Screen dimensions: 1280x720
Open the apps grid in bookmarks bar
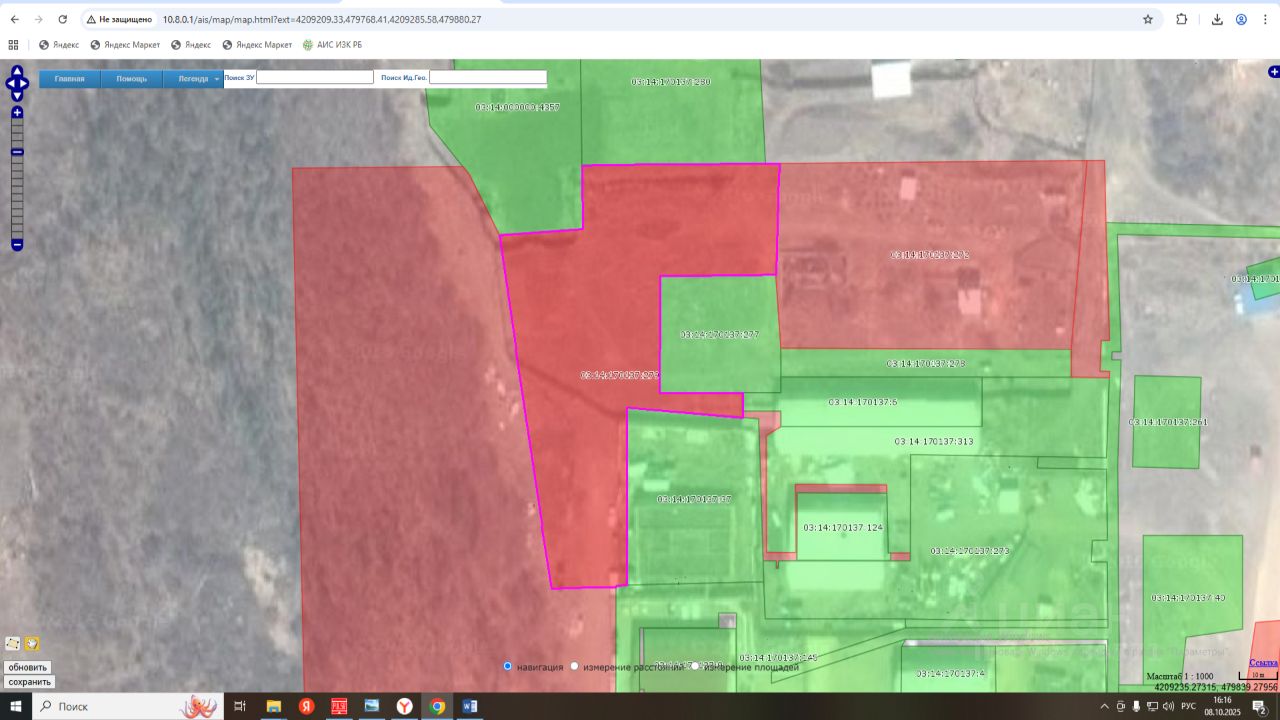[13, 45]
